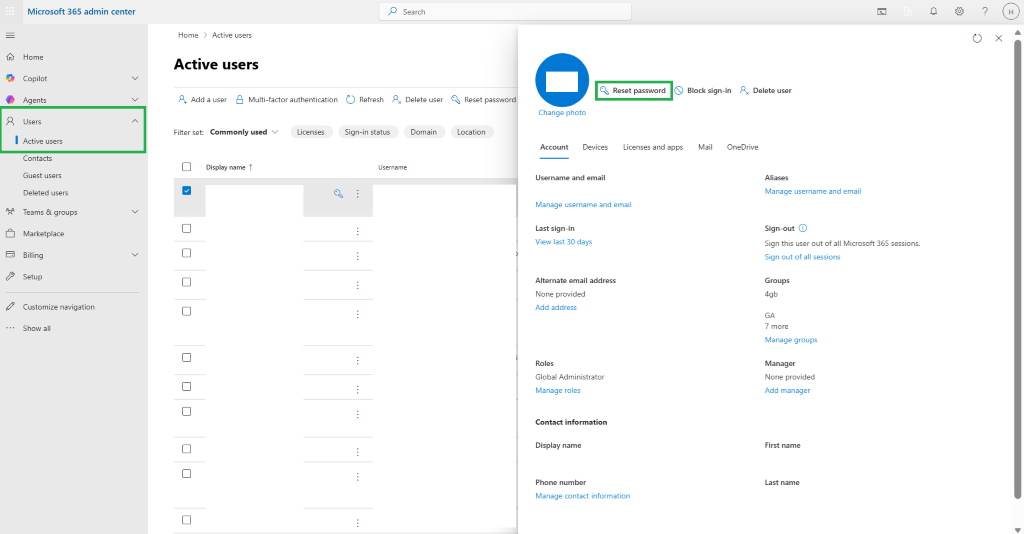Viewport: 1024px width, 534px height.
Task: Click the Setup wrench icon
Action: click(10, 276)
